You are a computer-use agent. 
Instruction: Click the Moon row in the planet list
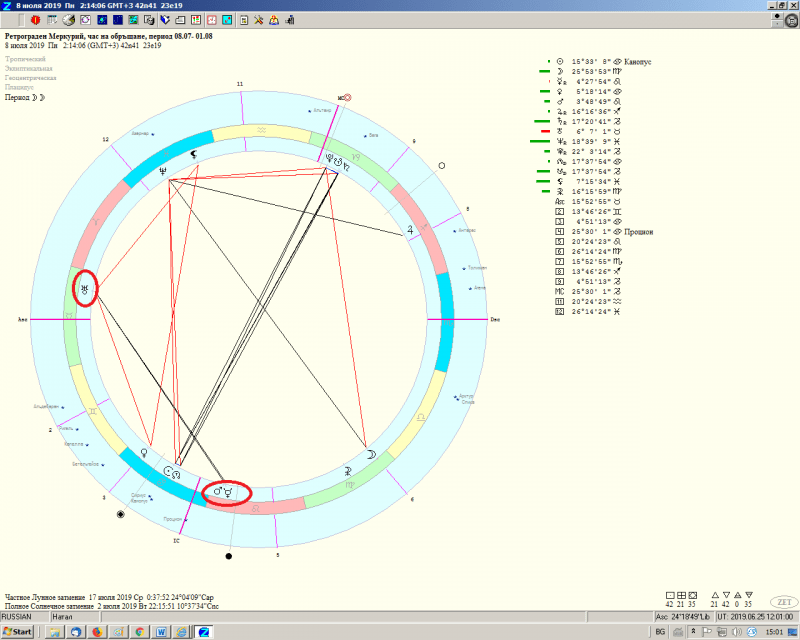coord(590,72)
